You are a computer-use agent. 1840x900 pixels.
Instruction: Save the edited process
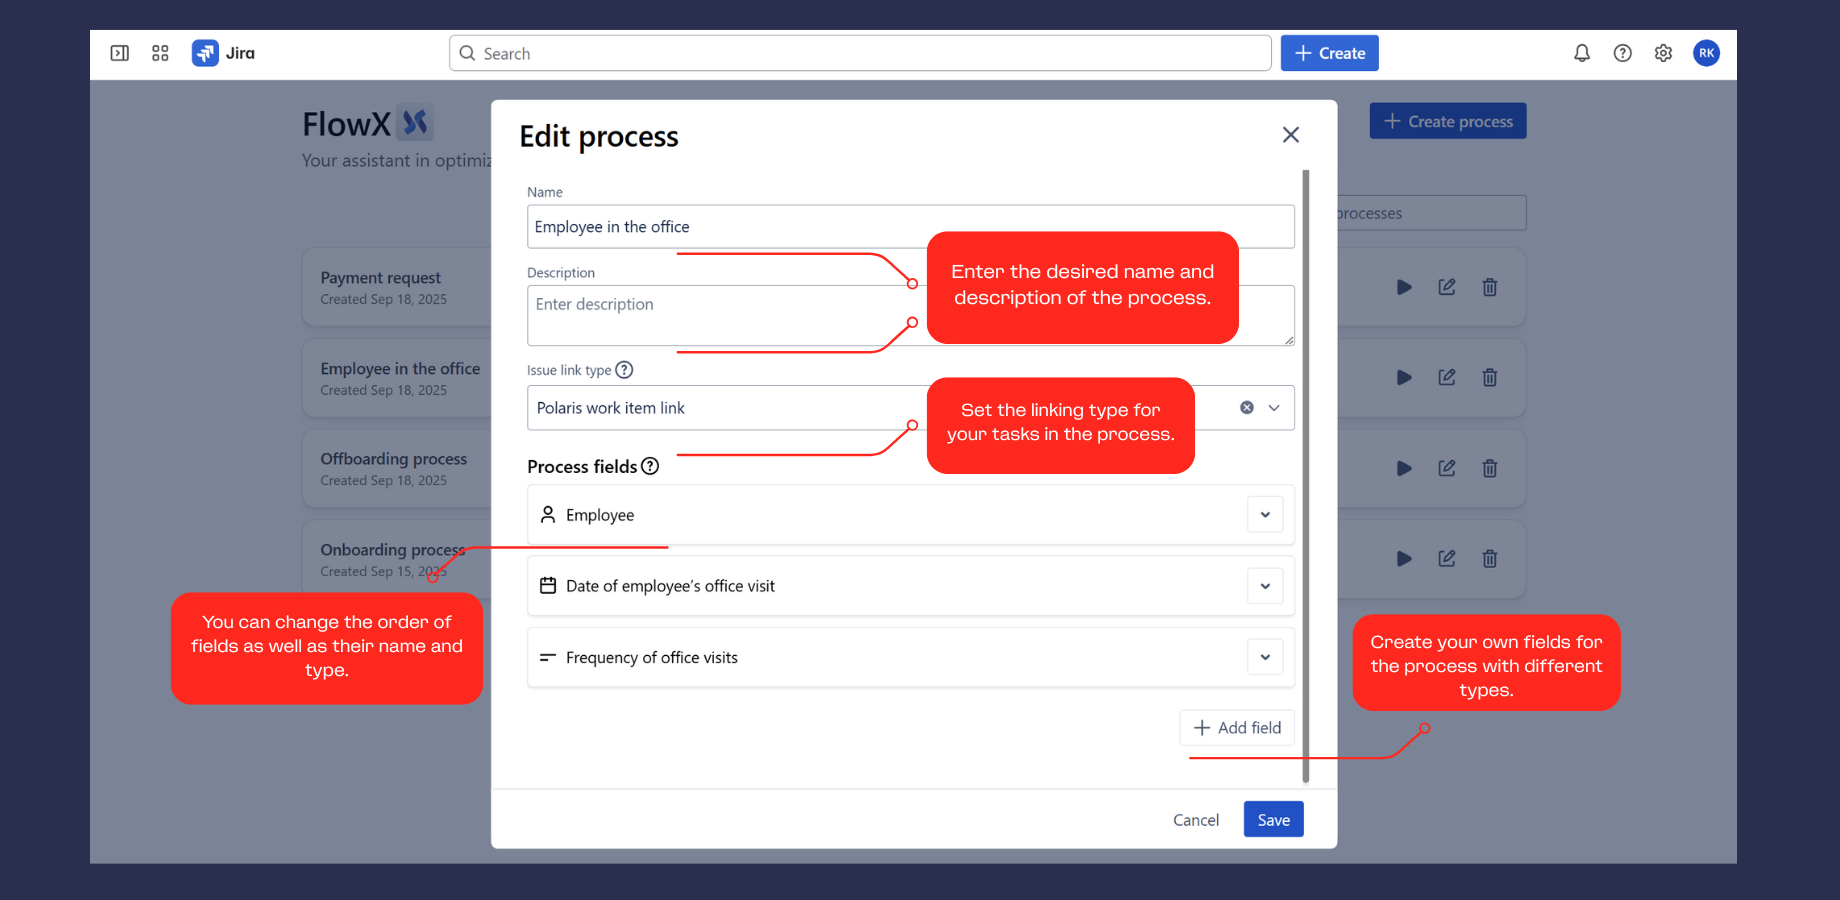tap(1273, 820)
